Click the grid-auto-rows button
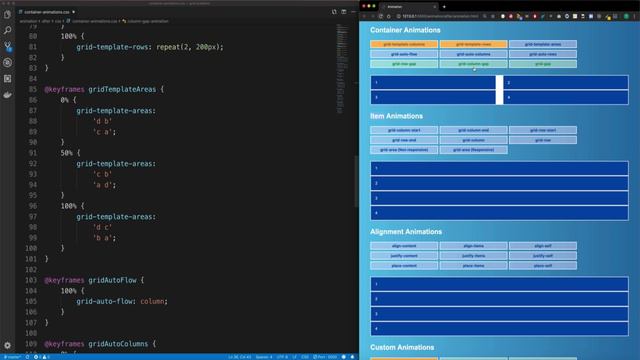This screenshot has width=640, height=360. pos(543,54)
